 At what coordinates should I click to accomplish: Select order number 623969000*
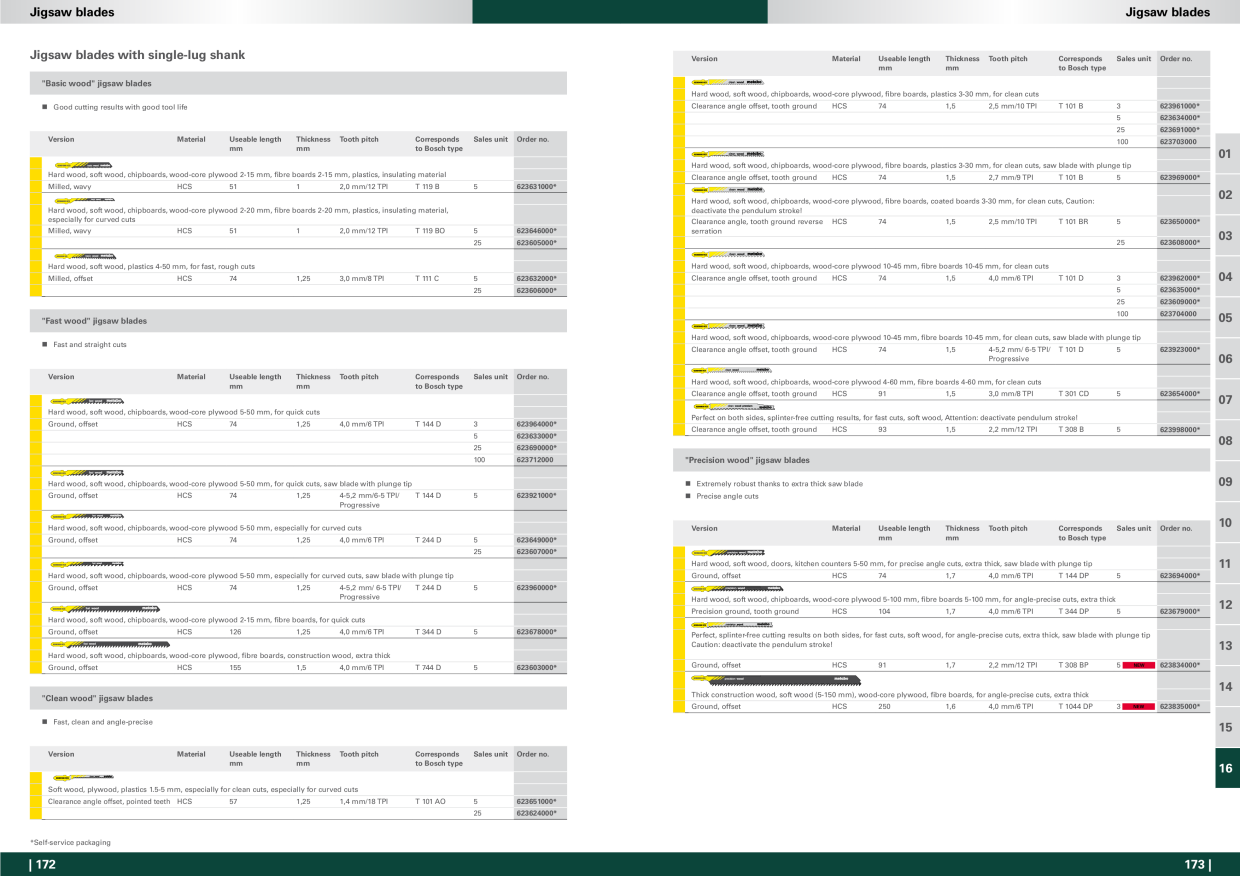coord(1179,178)
